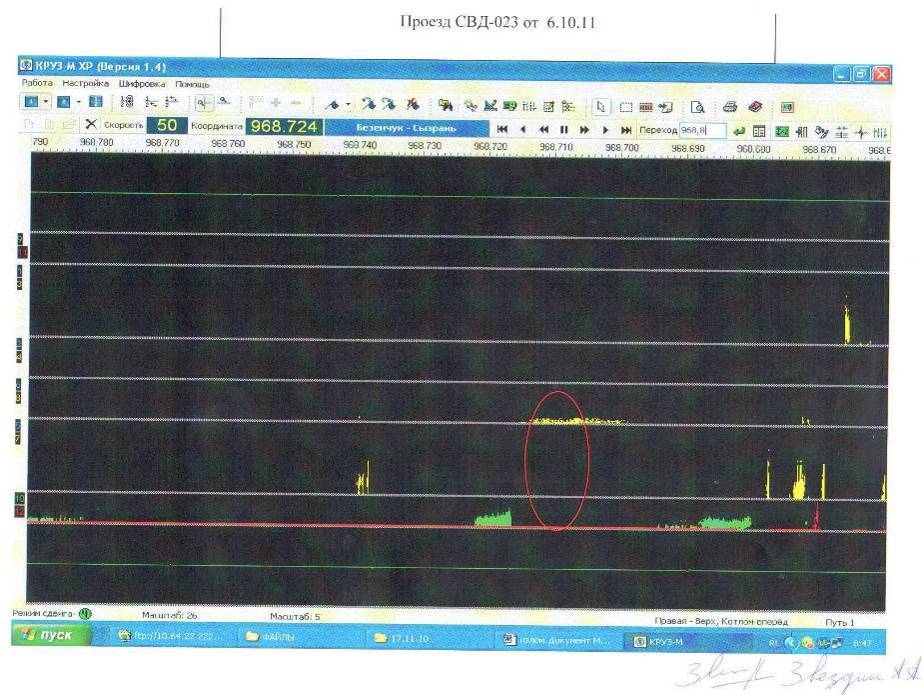Image resolution: width=923 pixels, height=695 pixels.
Task: Open the Помощь menu
Action: click(192, 85)
